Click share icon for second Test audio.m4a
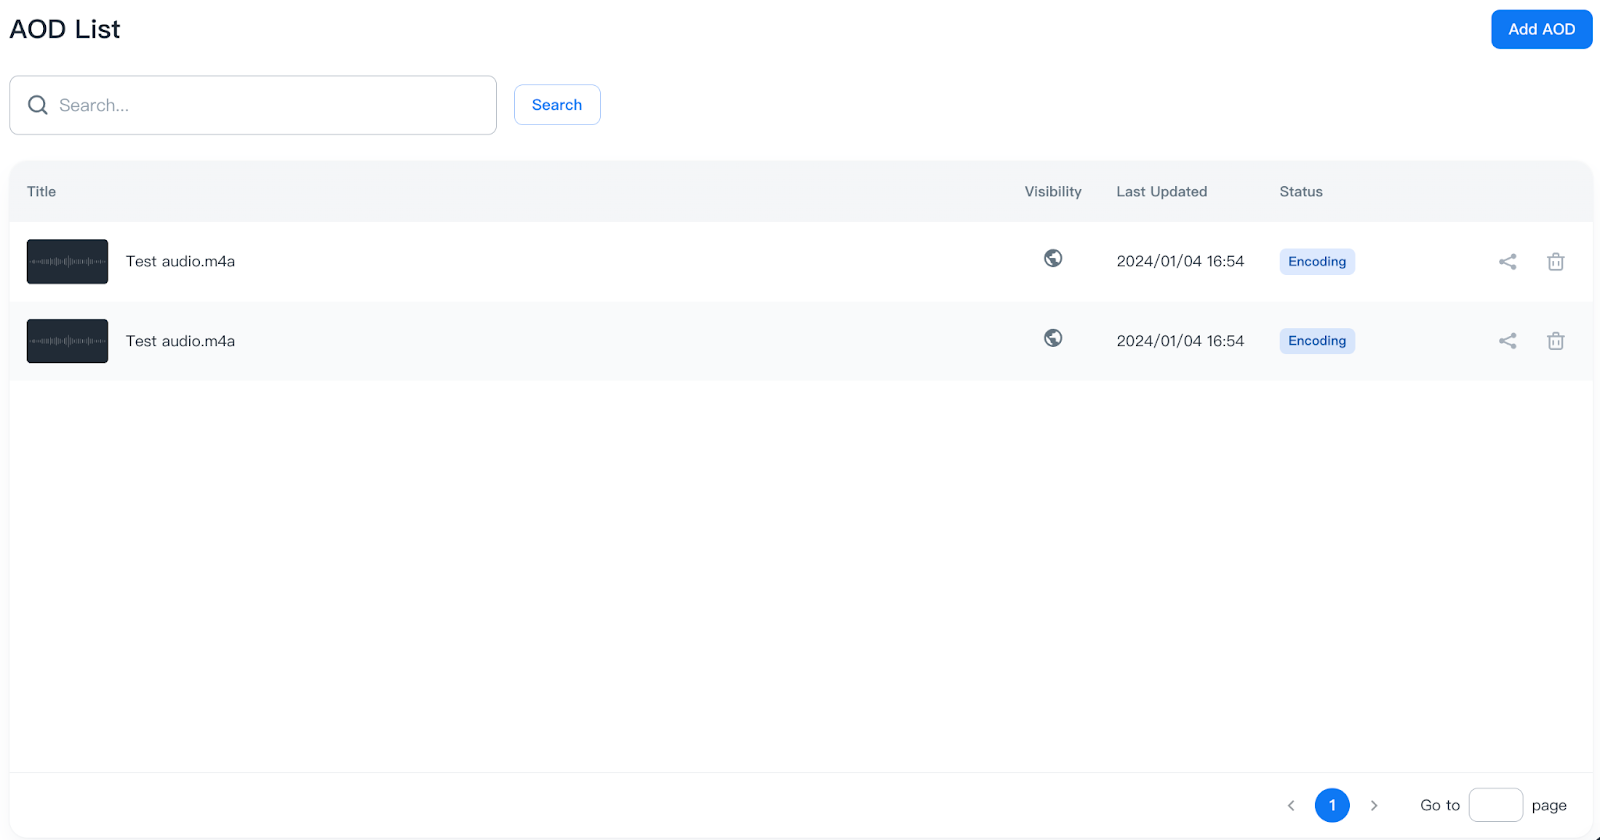 1507,341
